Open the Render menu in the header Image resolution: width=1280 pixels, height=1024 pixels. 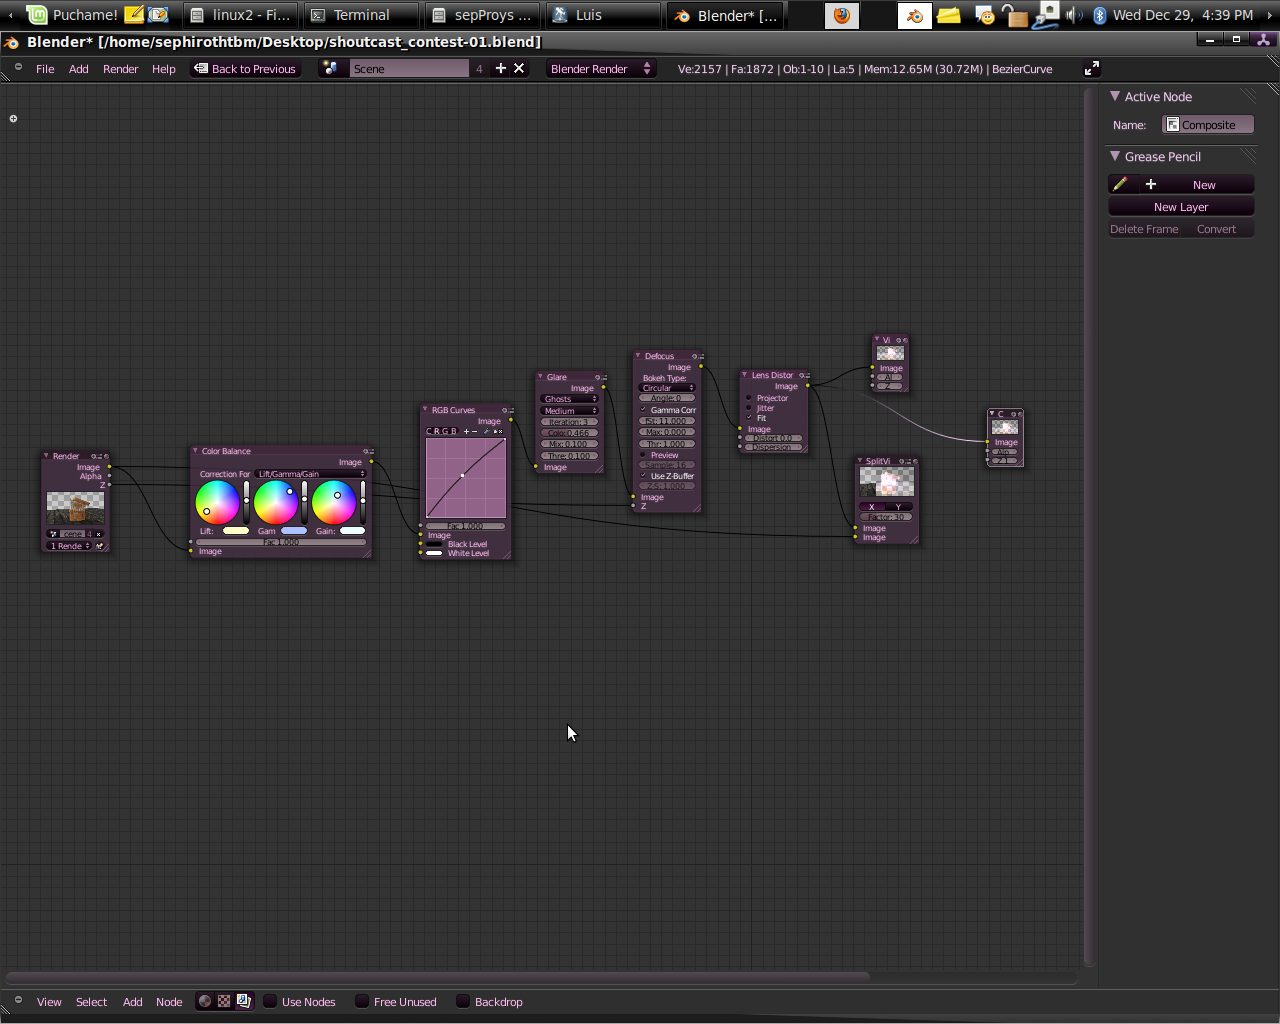click(120, 68)
